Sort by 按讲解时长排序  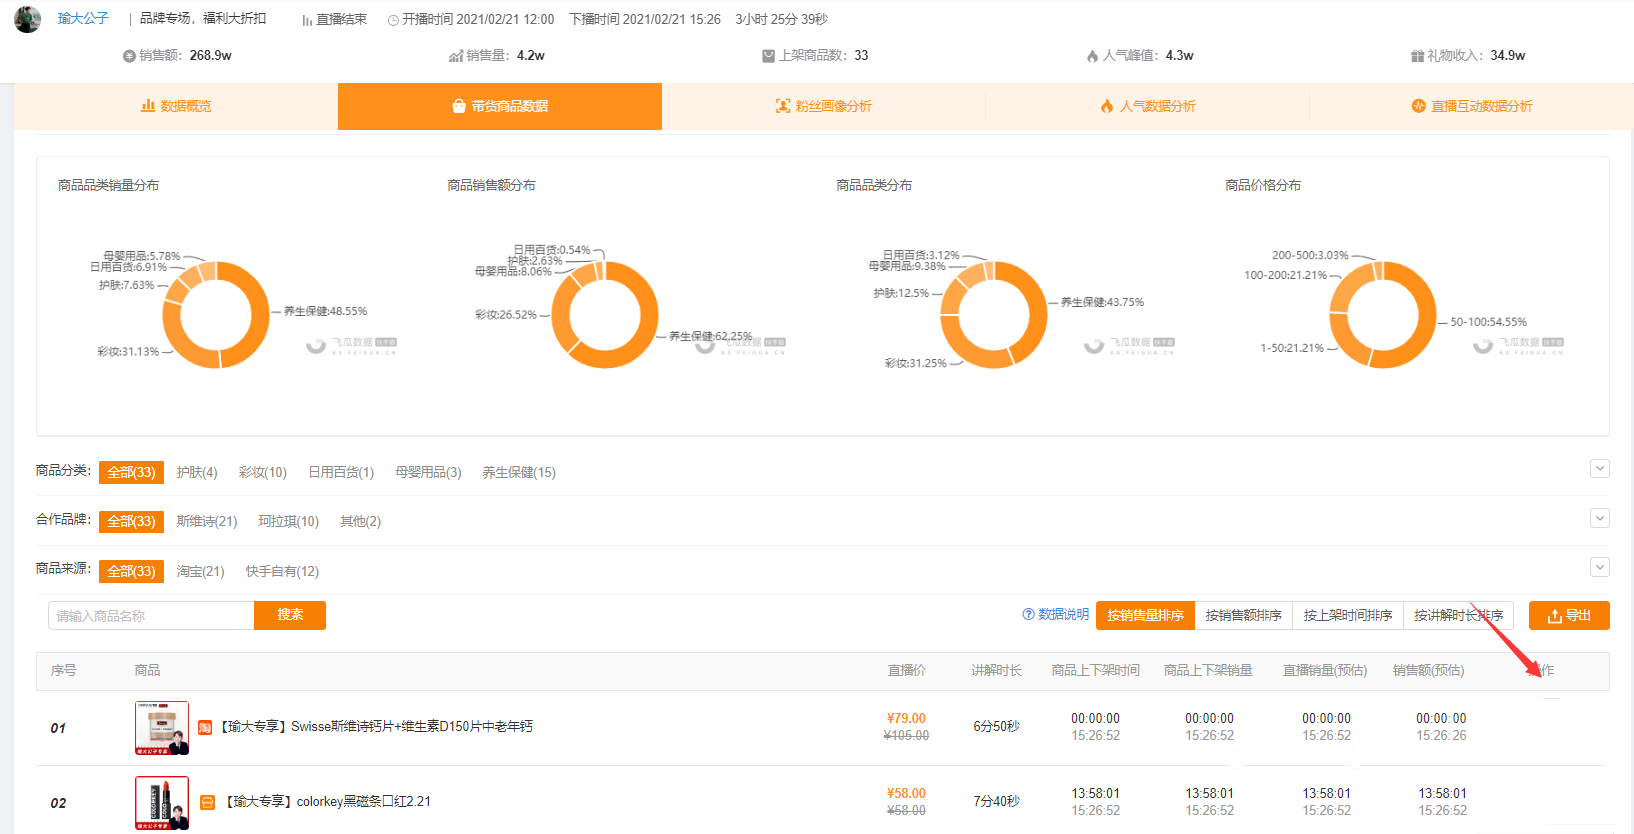click(1458, 616)
